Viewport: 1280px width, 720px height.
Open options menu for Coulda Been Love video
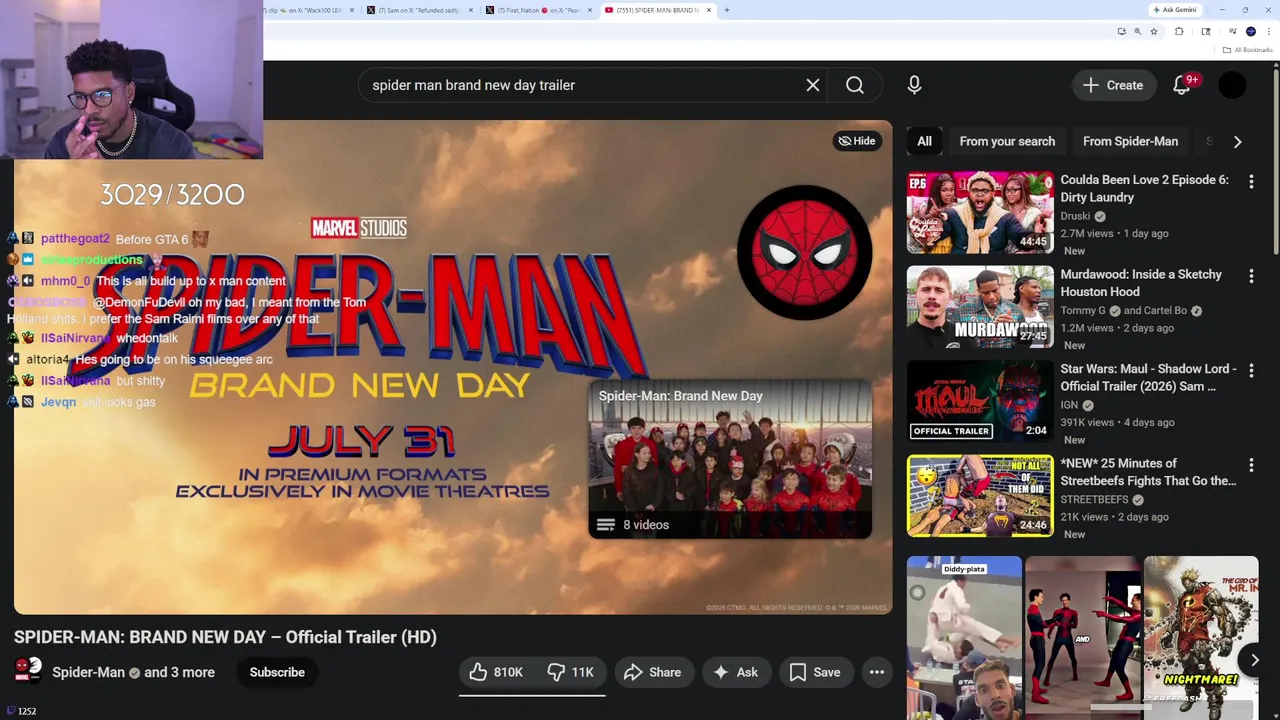[x=1251, y=182]
